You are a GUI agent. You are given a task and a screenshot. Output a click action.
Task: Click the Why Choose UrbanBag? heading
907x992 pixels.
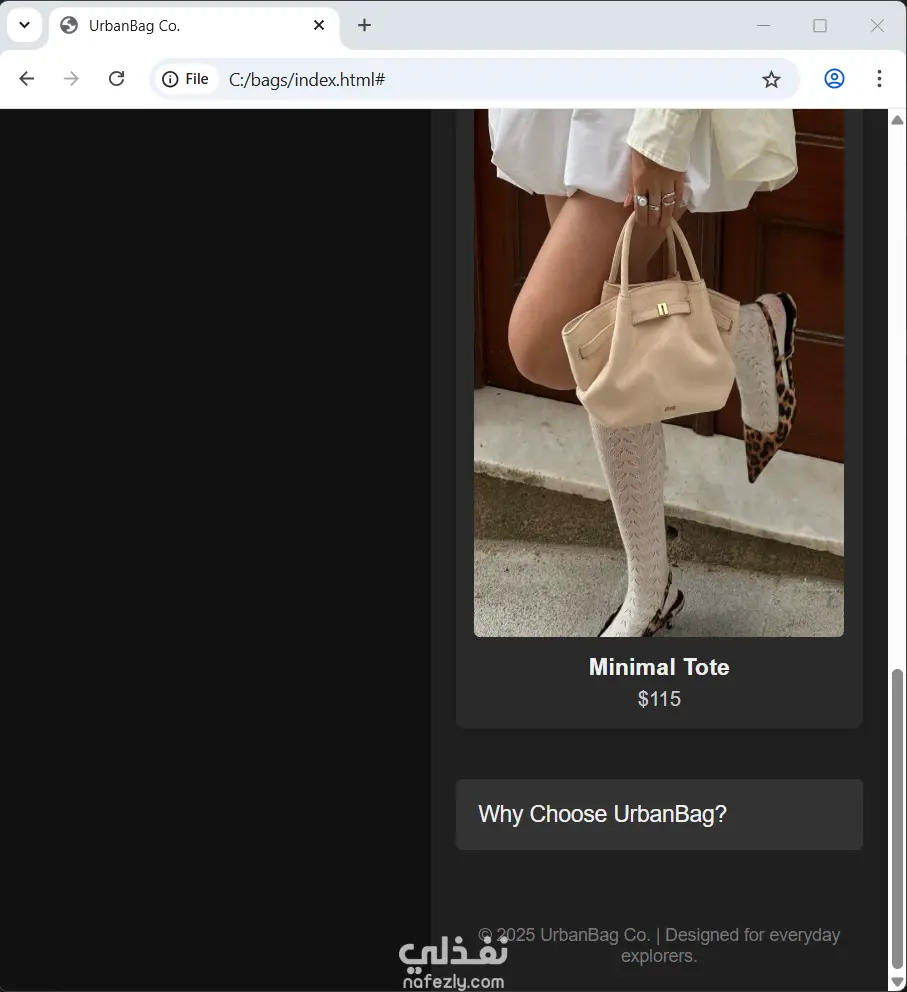[x=602, y=814]
